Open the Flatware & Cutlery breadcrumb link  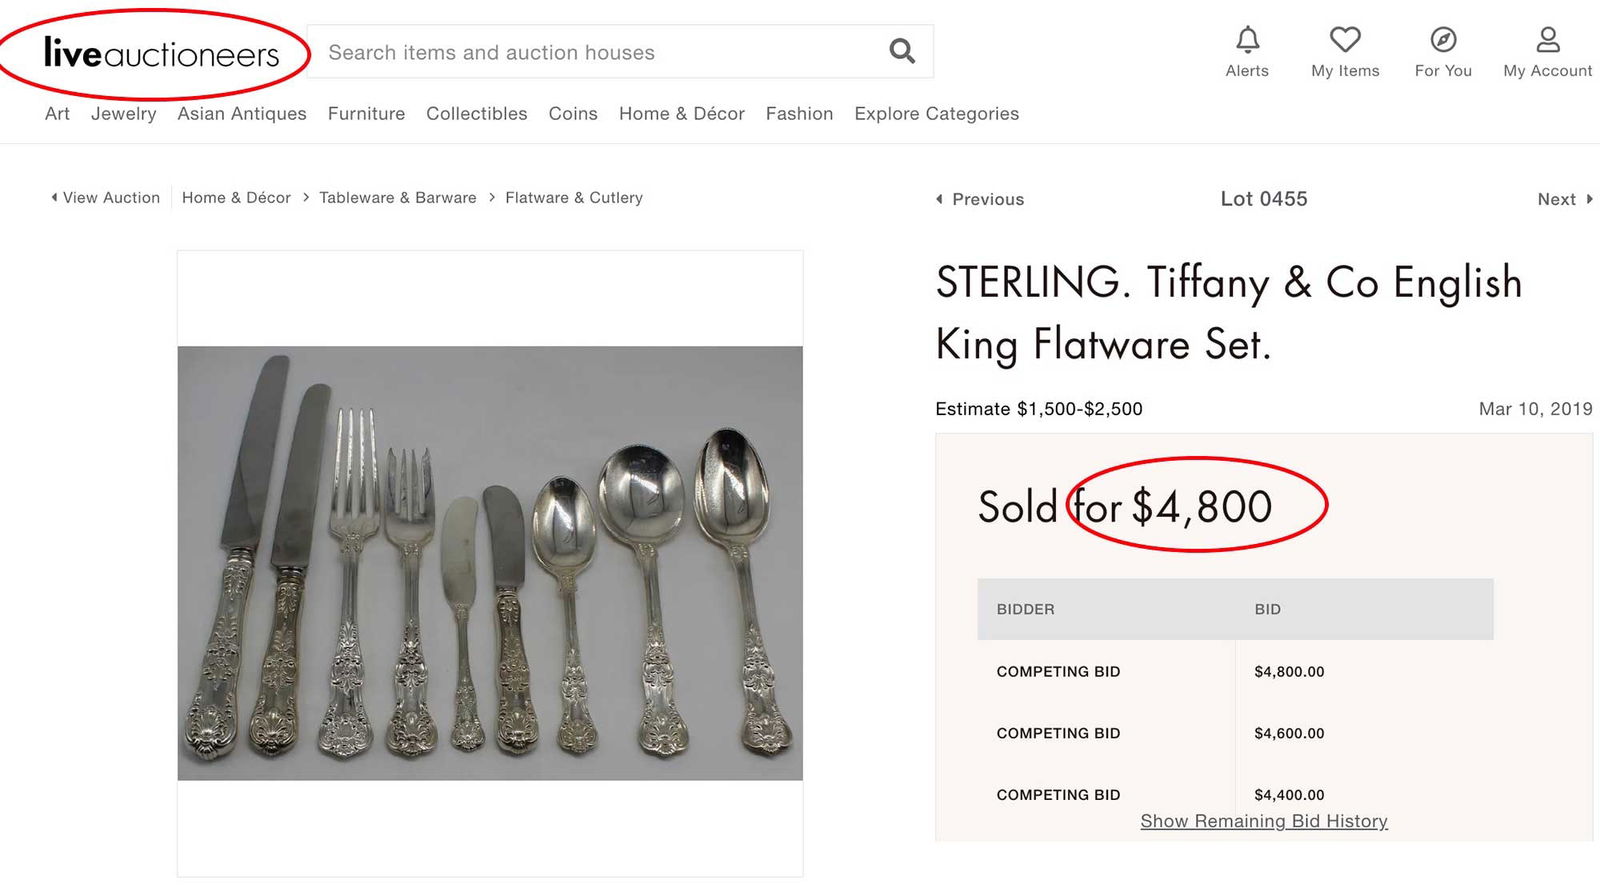point(573,197)
